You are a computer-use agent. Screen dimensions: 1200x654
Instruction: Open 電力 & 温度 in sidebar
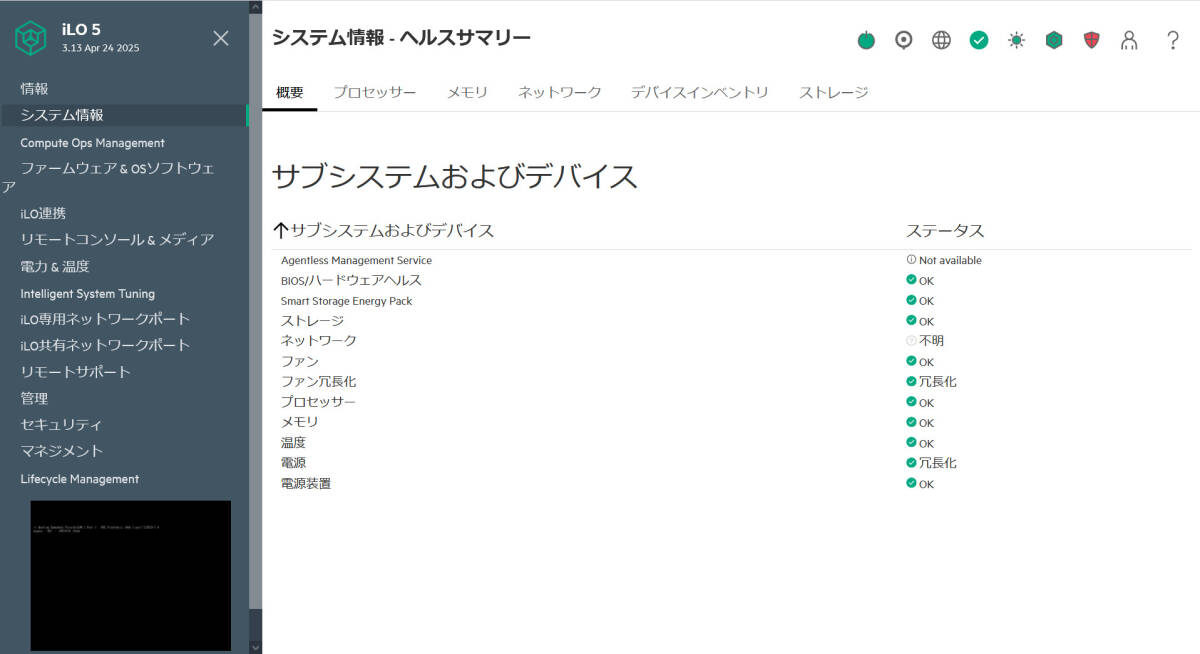pyautogui.click(x=55, y=266)
